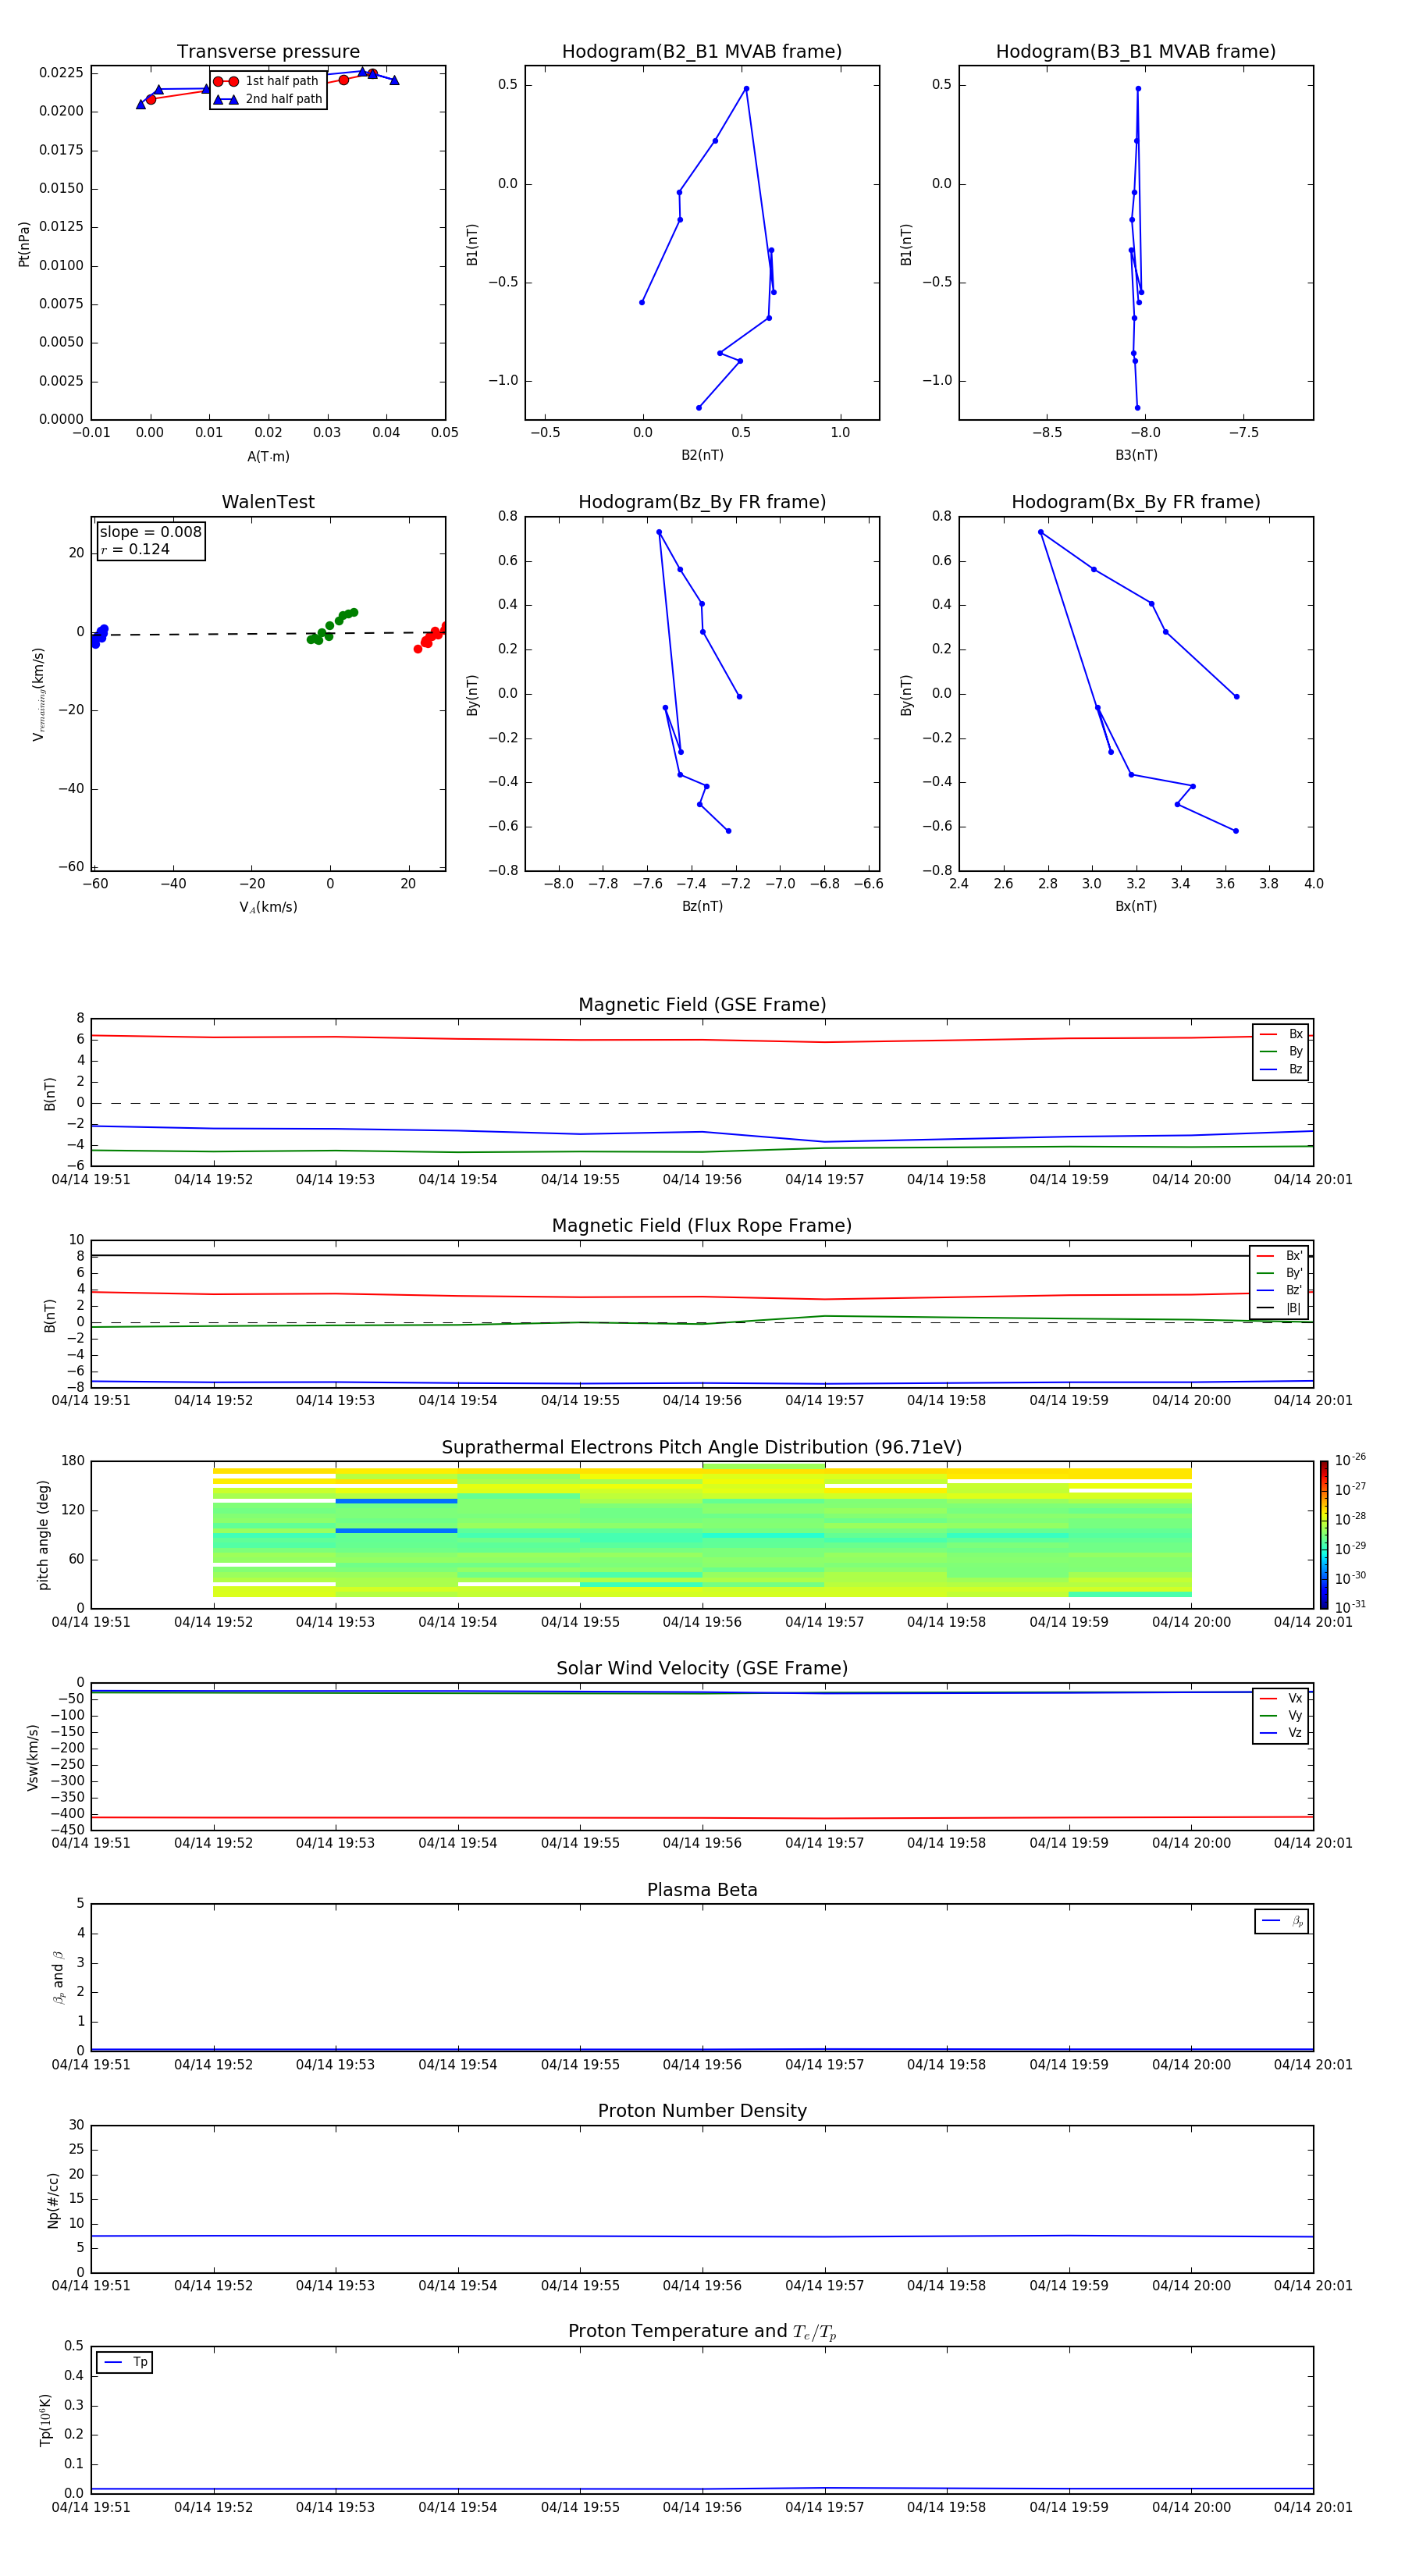This screenshot has width=1405, height=2576.
Task: Click the "Bx'" entry in flux rope legend
Action: pyautogui.click(x=1280, y=1256)
